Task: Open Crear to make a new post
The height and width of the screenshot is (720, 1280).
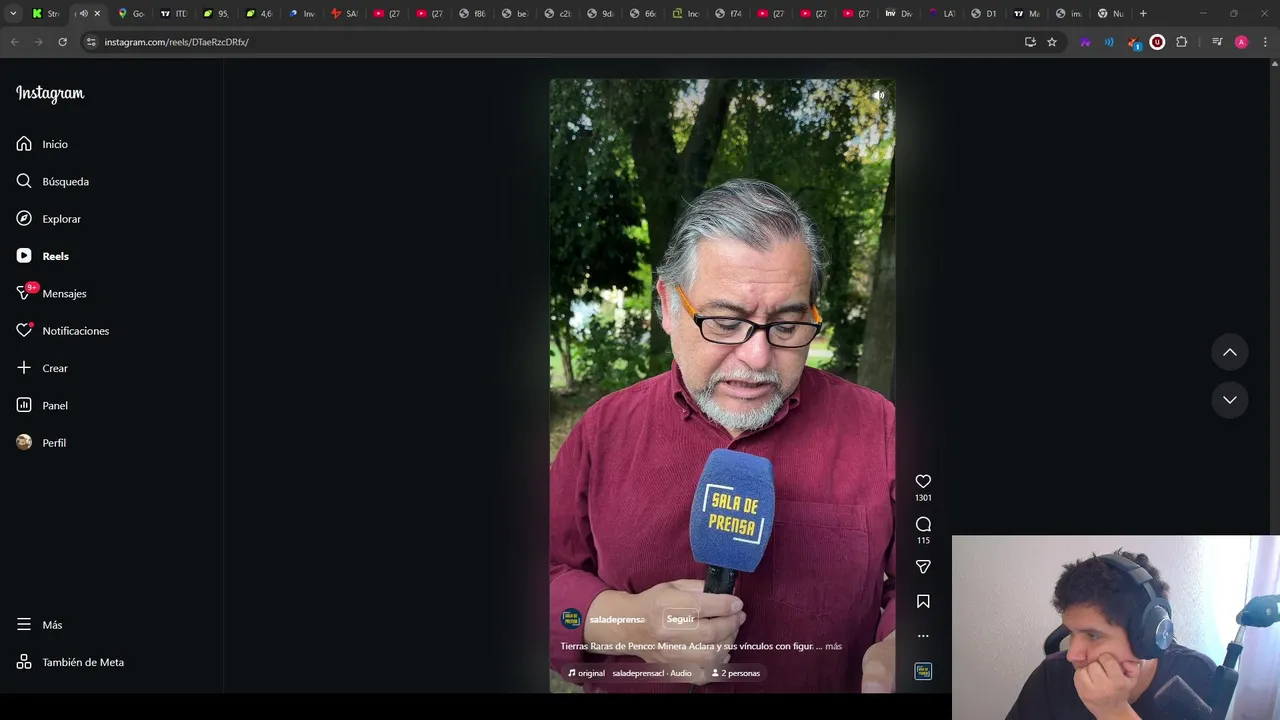Action: [x=42, y=368]
